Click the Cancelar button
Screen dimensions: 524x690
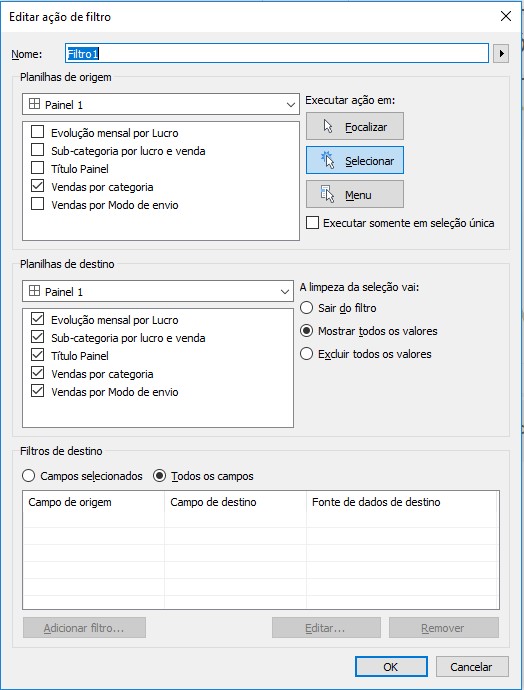pyautogui.click(x=472, y=667)
